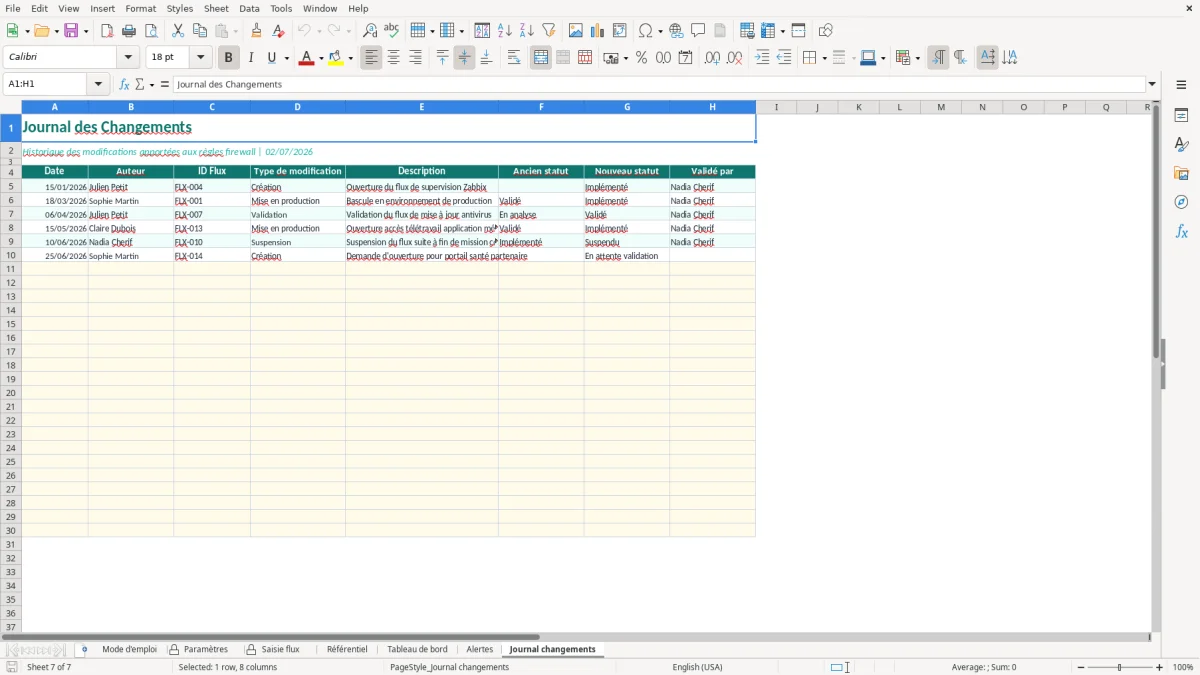Open the underline style dropdown arrow
1200x675 pixels.
[286, 58]
